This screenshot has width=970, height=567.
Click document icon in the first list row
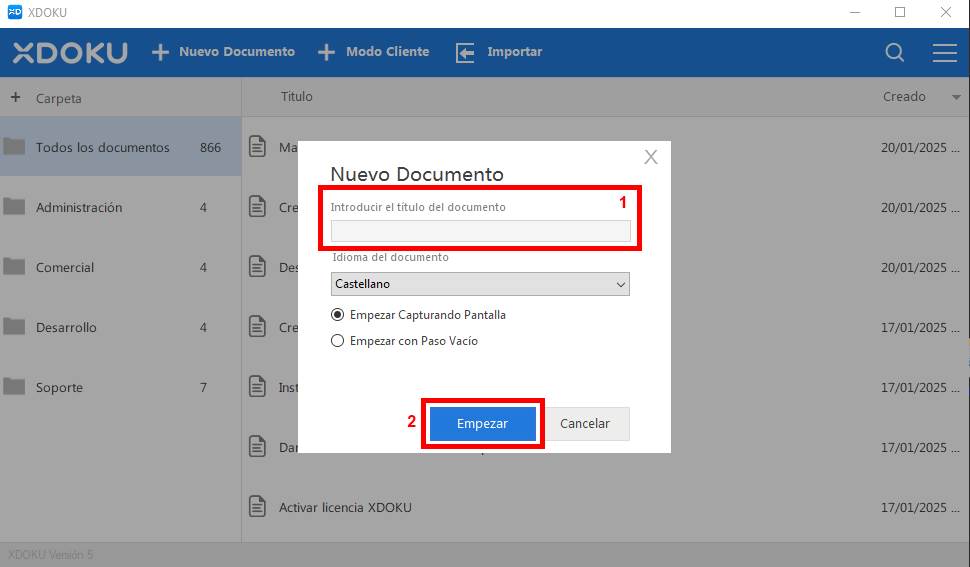coord(257,147)
